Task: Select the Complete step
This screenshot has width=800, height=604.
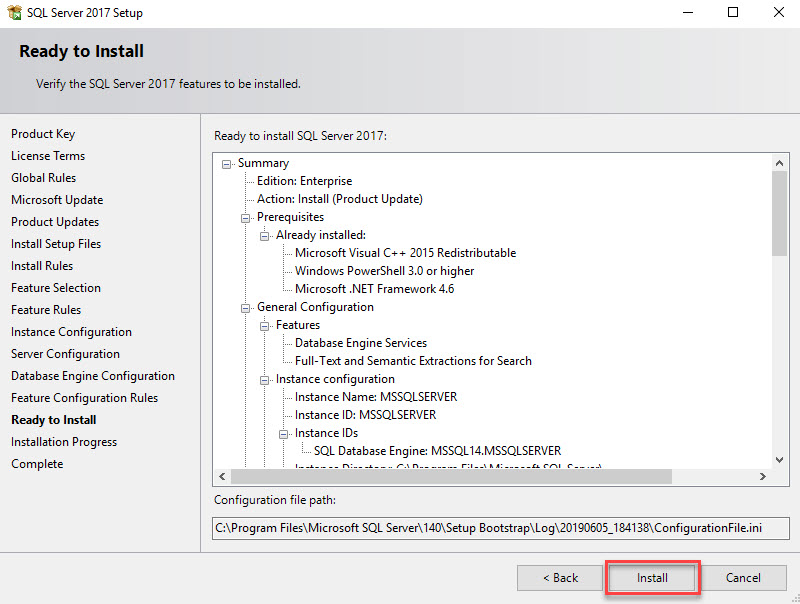Action: tap(37, 464)
